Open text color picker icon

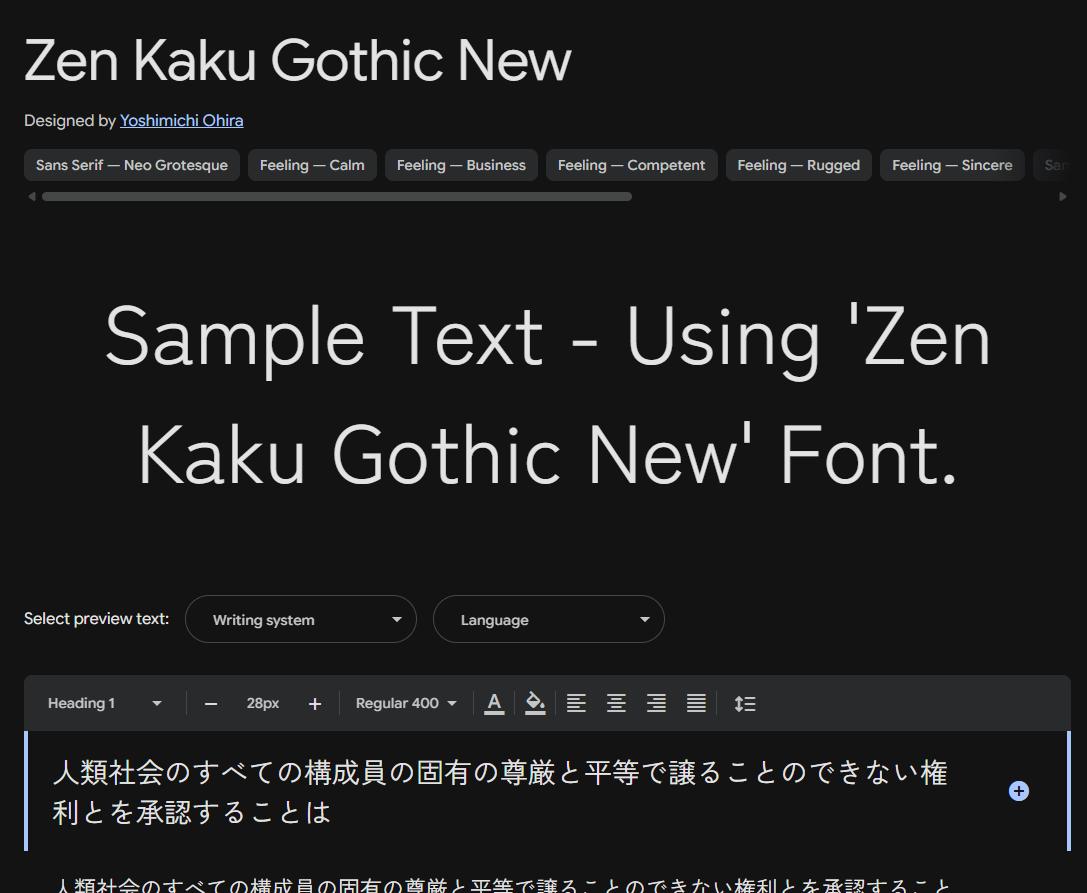pos(494,703)
